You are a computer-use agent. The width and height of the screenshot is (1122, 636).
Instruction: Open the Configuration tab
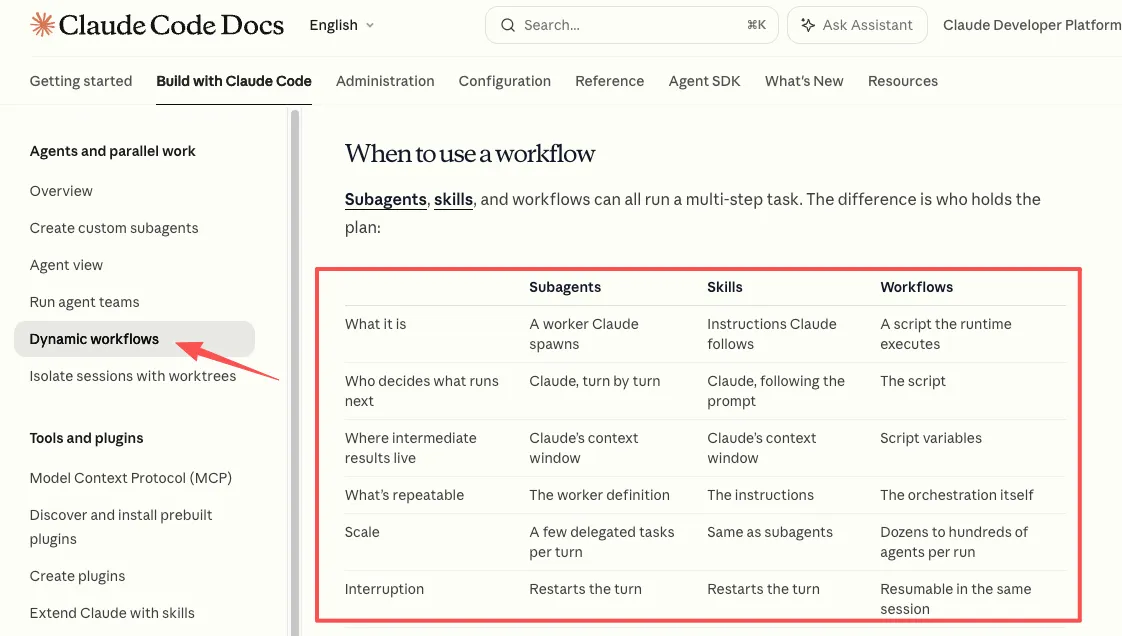(504, 81)
